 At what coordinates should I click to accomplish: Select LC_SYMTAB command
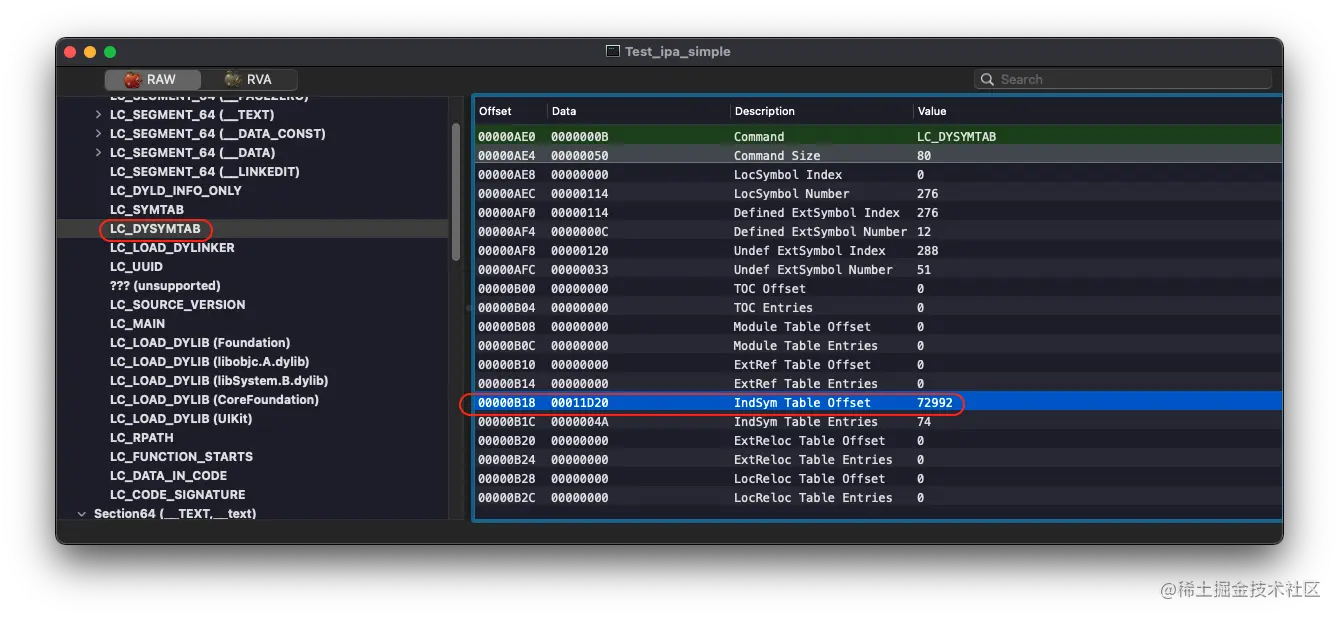[x=147, y=210]
